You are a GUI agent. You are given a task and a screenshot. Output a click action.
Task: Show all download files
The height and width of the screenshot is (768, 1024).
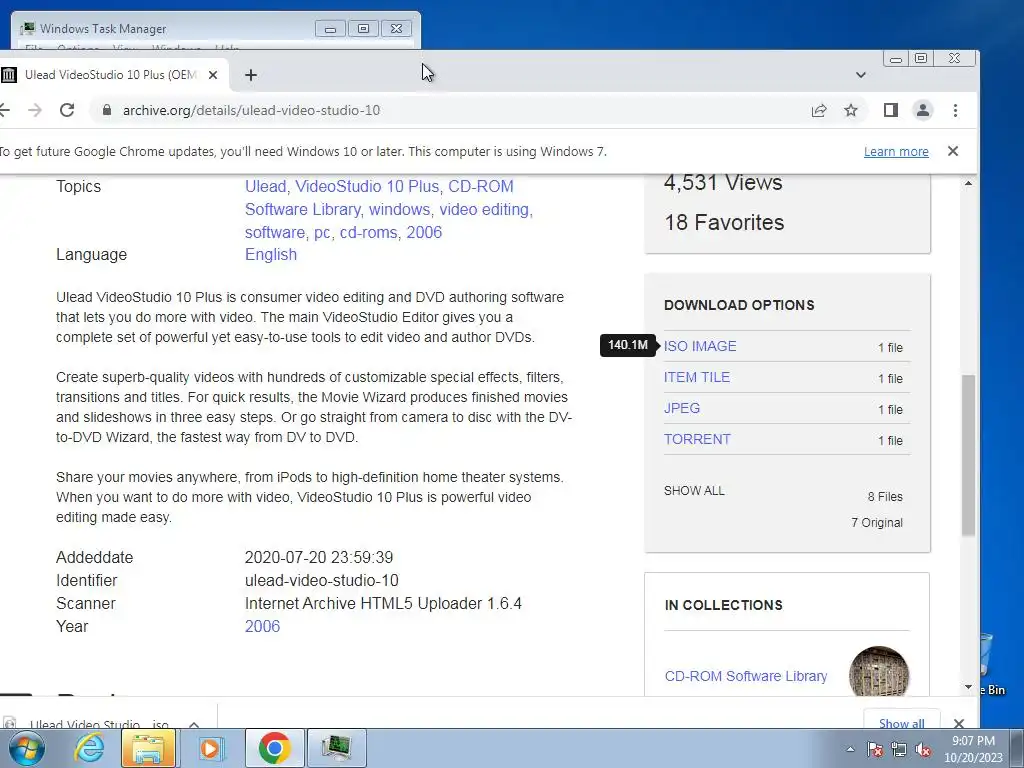[694, 490]
